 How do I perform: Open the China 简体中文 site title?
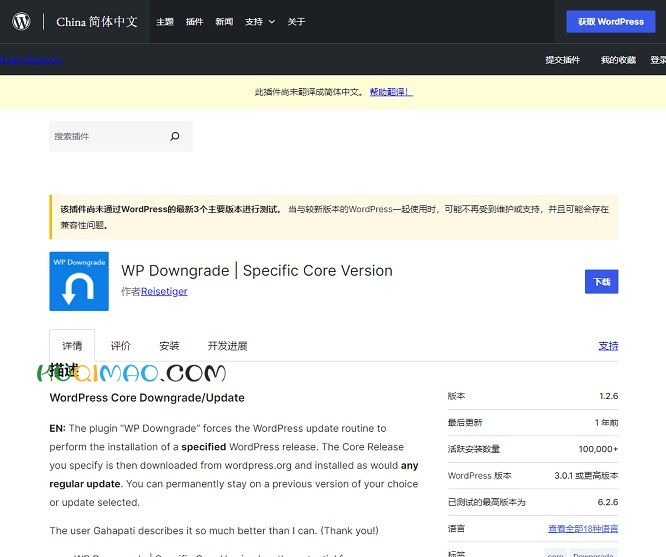97,22
